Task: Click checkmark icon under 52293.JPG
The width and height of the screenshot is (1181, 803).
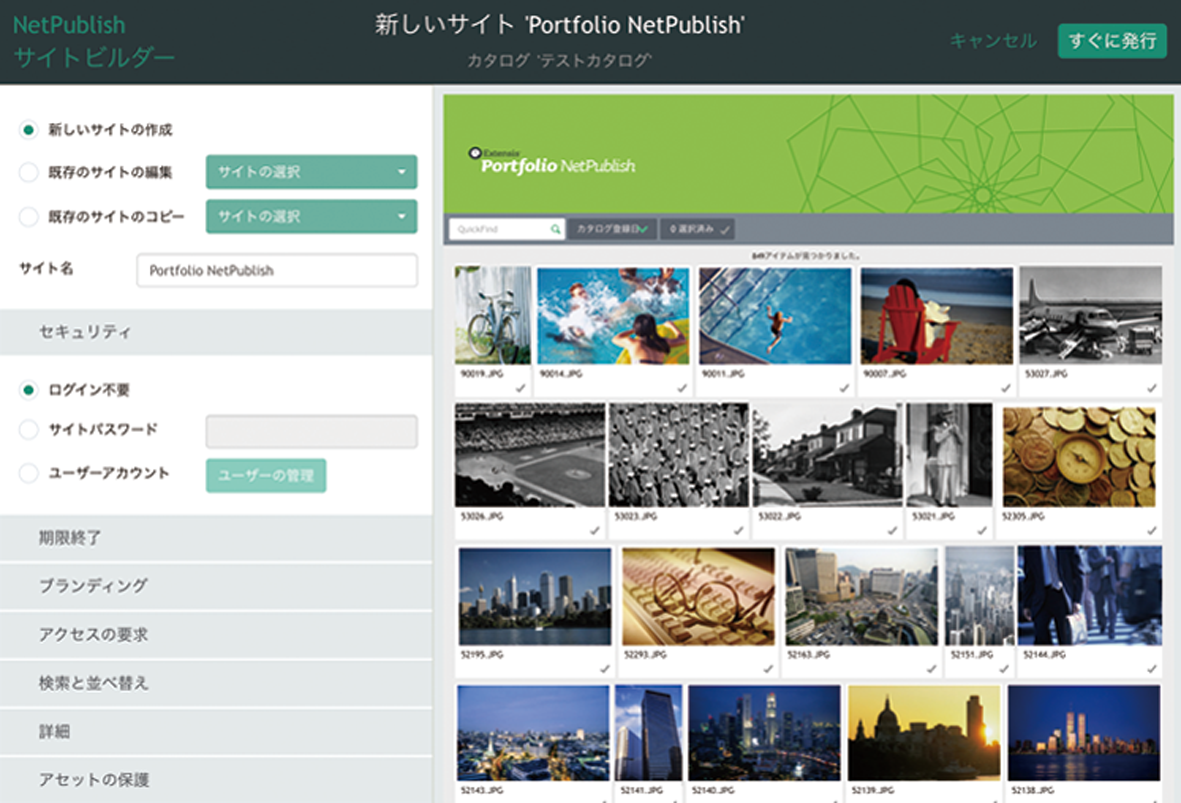Action: [767, 668]
